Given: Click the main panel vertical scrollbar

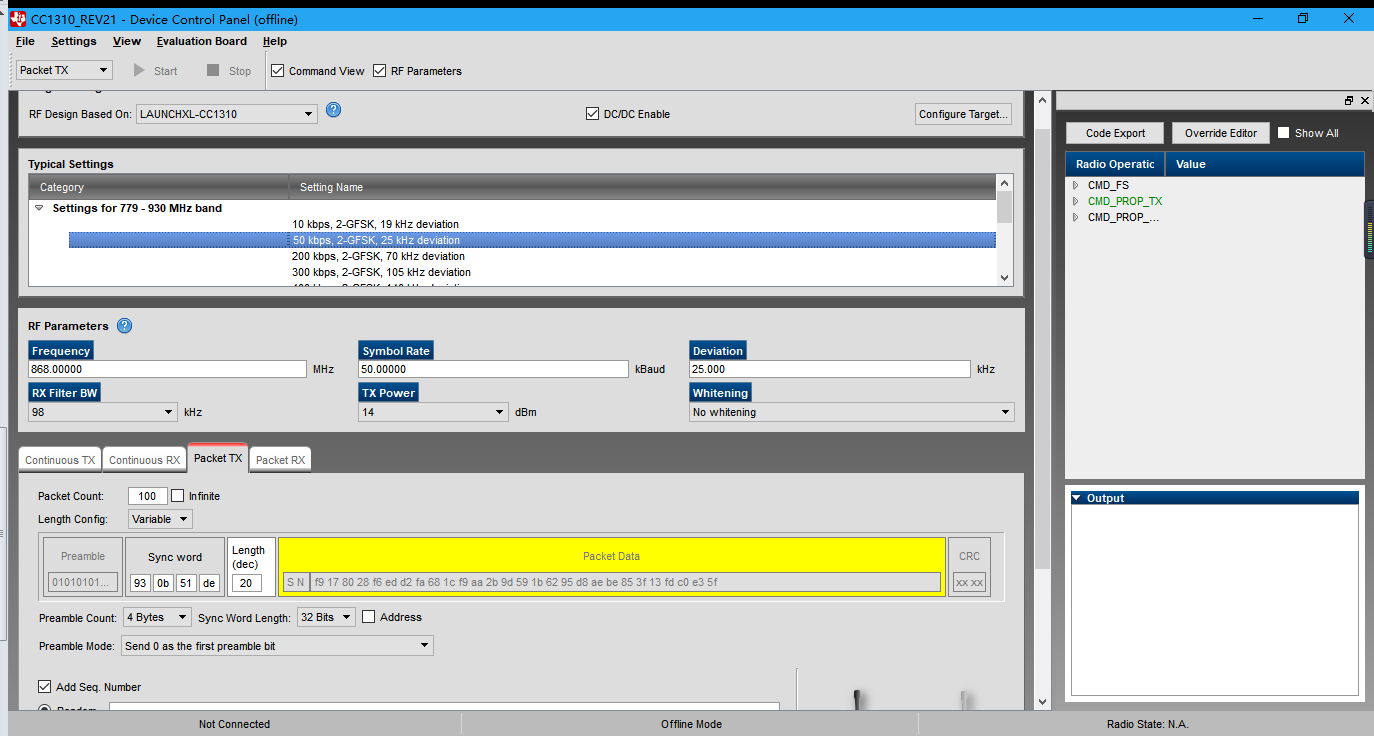Looking at the screenshot, I should 1043,350.
